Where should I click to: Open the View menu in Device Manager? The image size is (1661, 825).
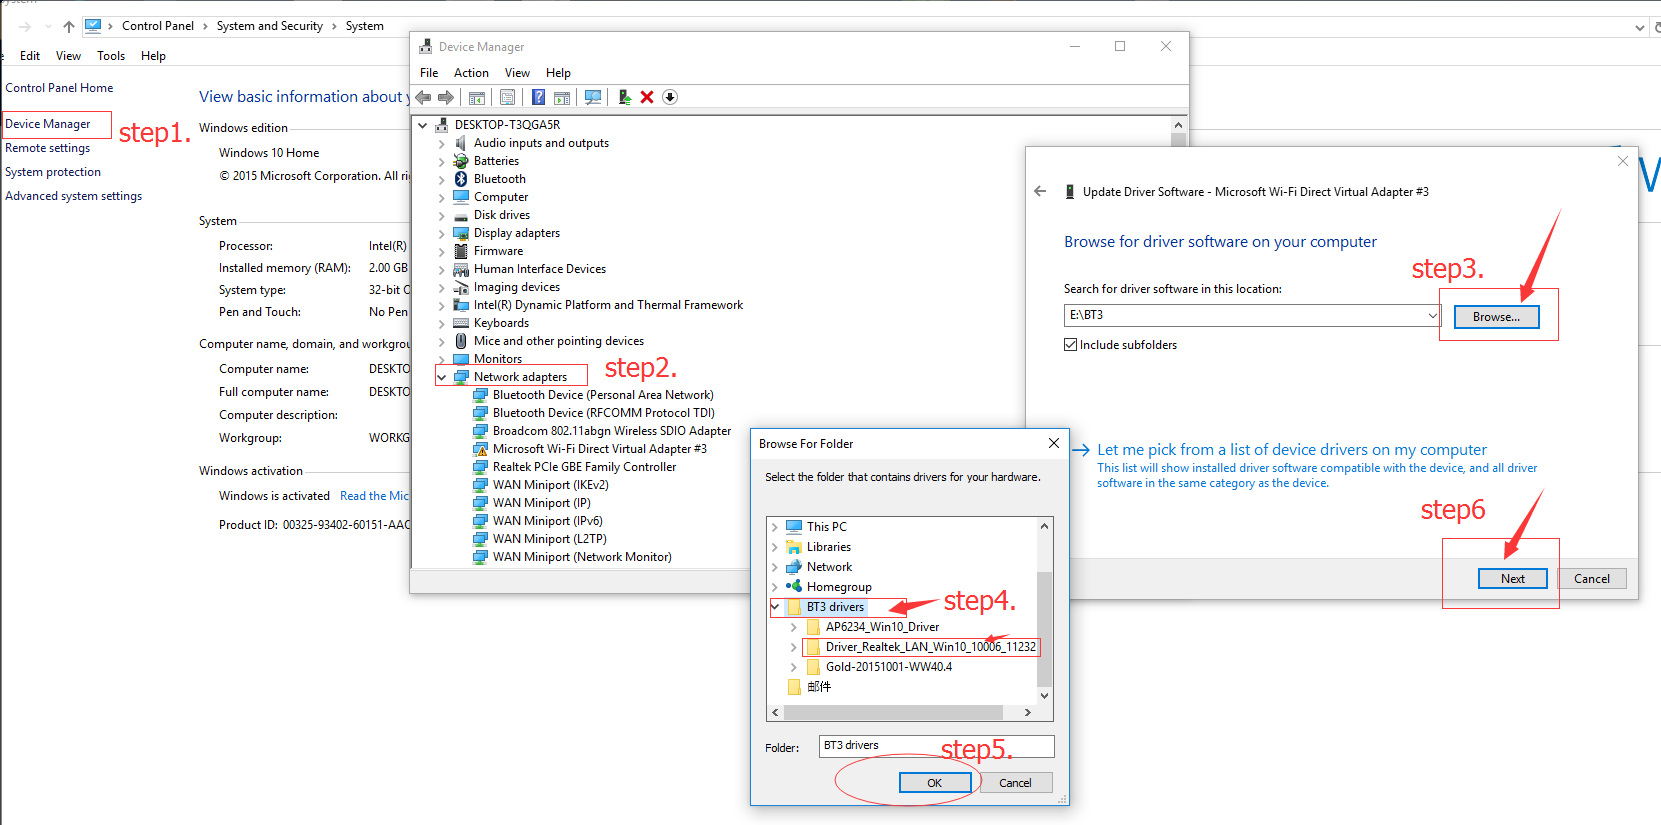pos(517,73)
